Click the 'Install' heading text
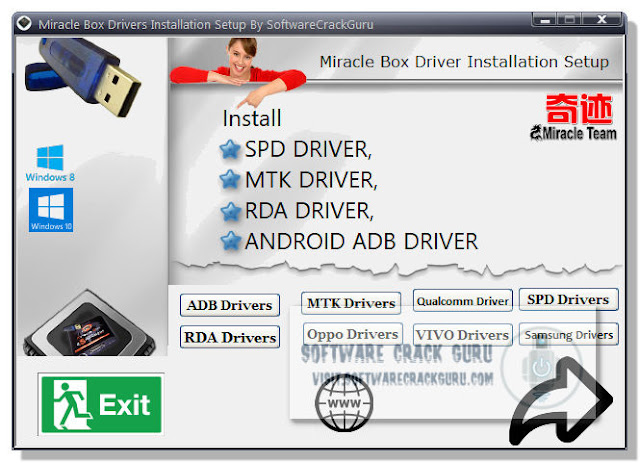This screenshot has height=463, width=640. (252, 118)
